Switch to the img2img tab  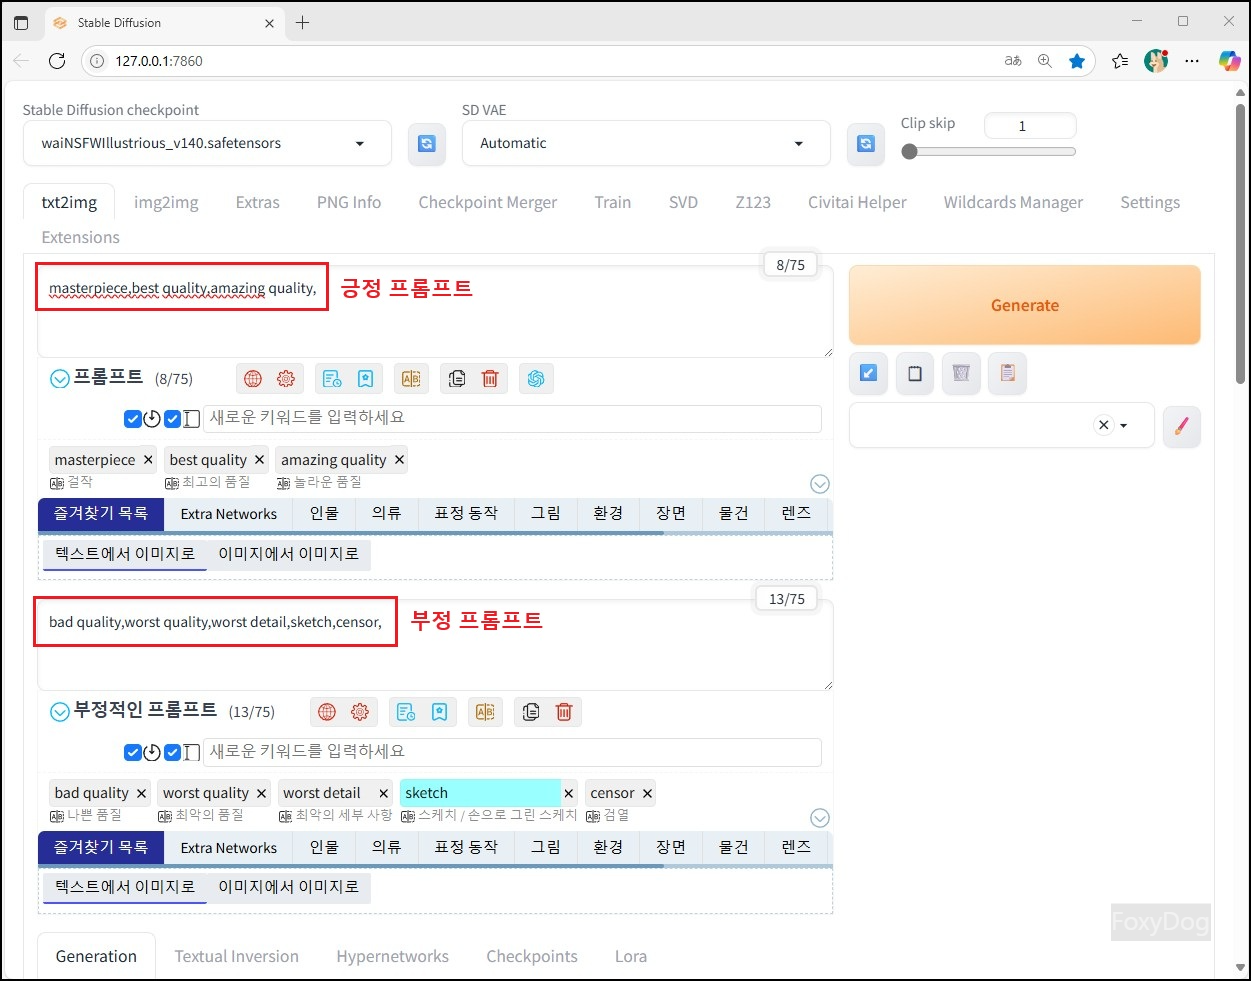click(x=166, y=202)
